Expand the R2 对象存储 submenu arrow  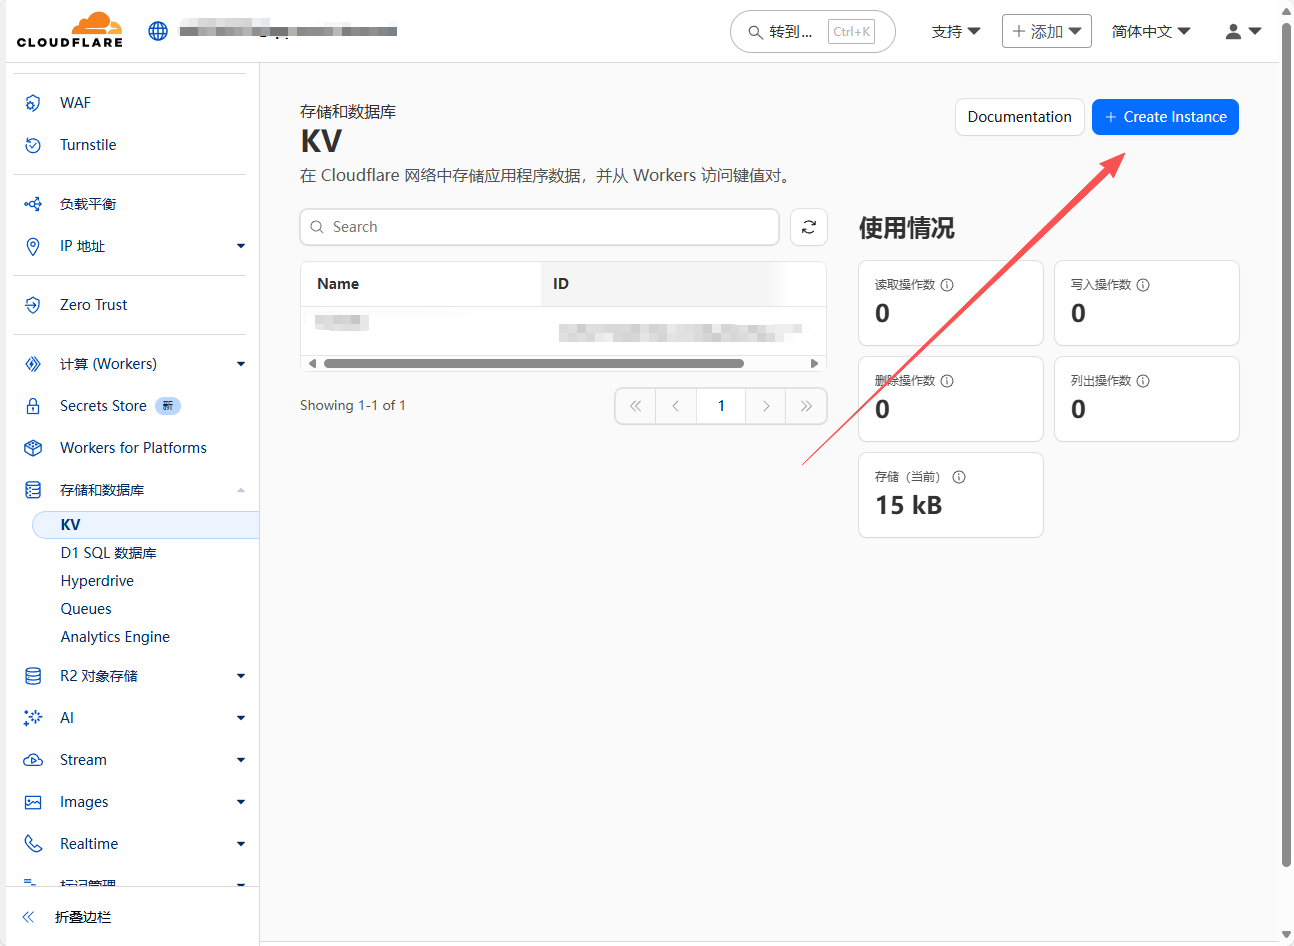[x=241, y=676]
